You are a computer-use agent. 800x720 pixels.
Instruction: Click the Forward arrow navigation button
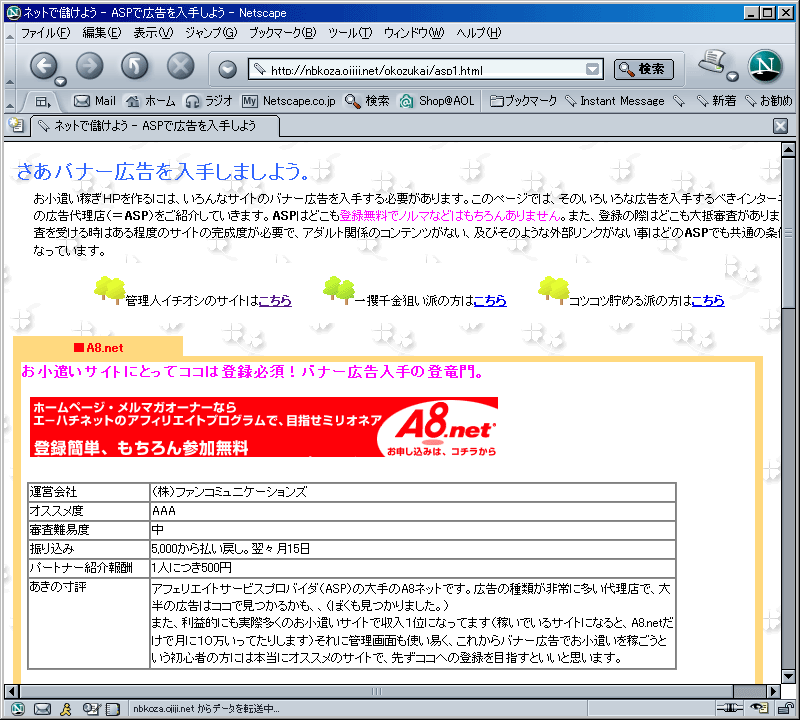(x=89, y=66)
